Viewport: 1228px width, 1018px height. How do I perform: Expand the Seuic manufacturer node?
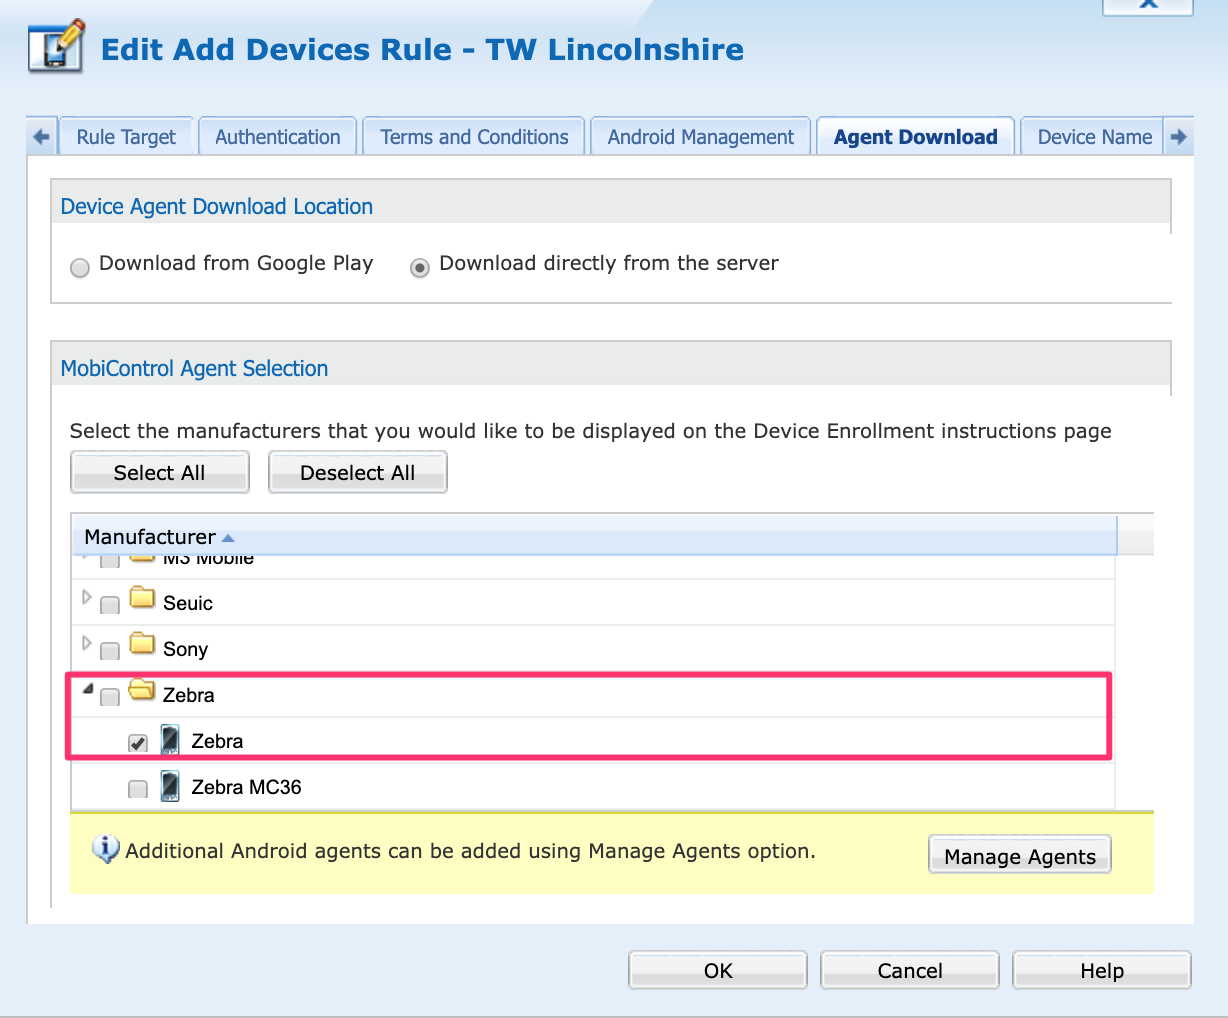pos(87,598)
